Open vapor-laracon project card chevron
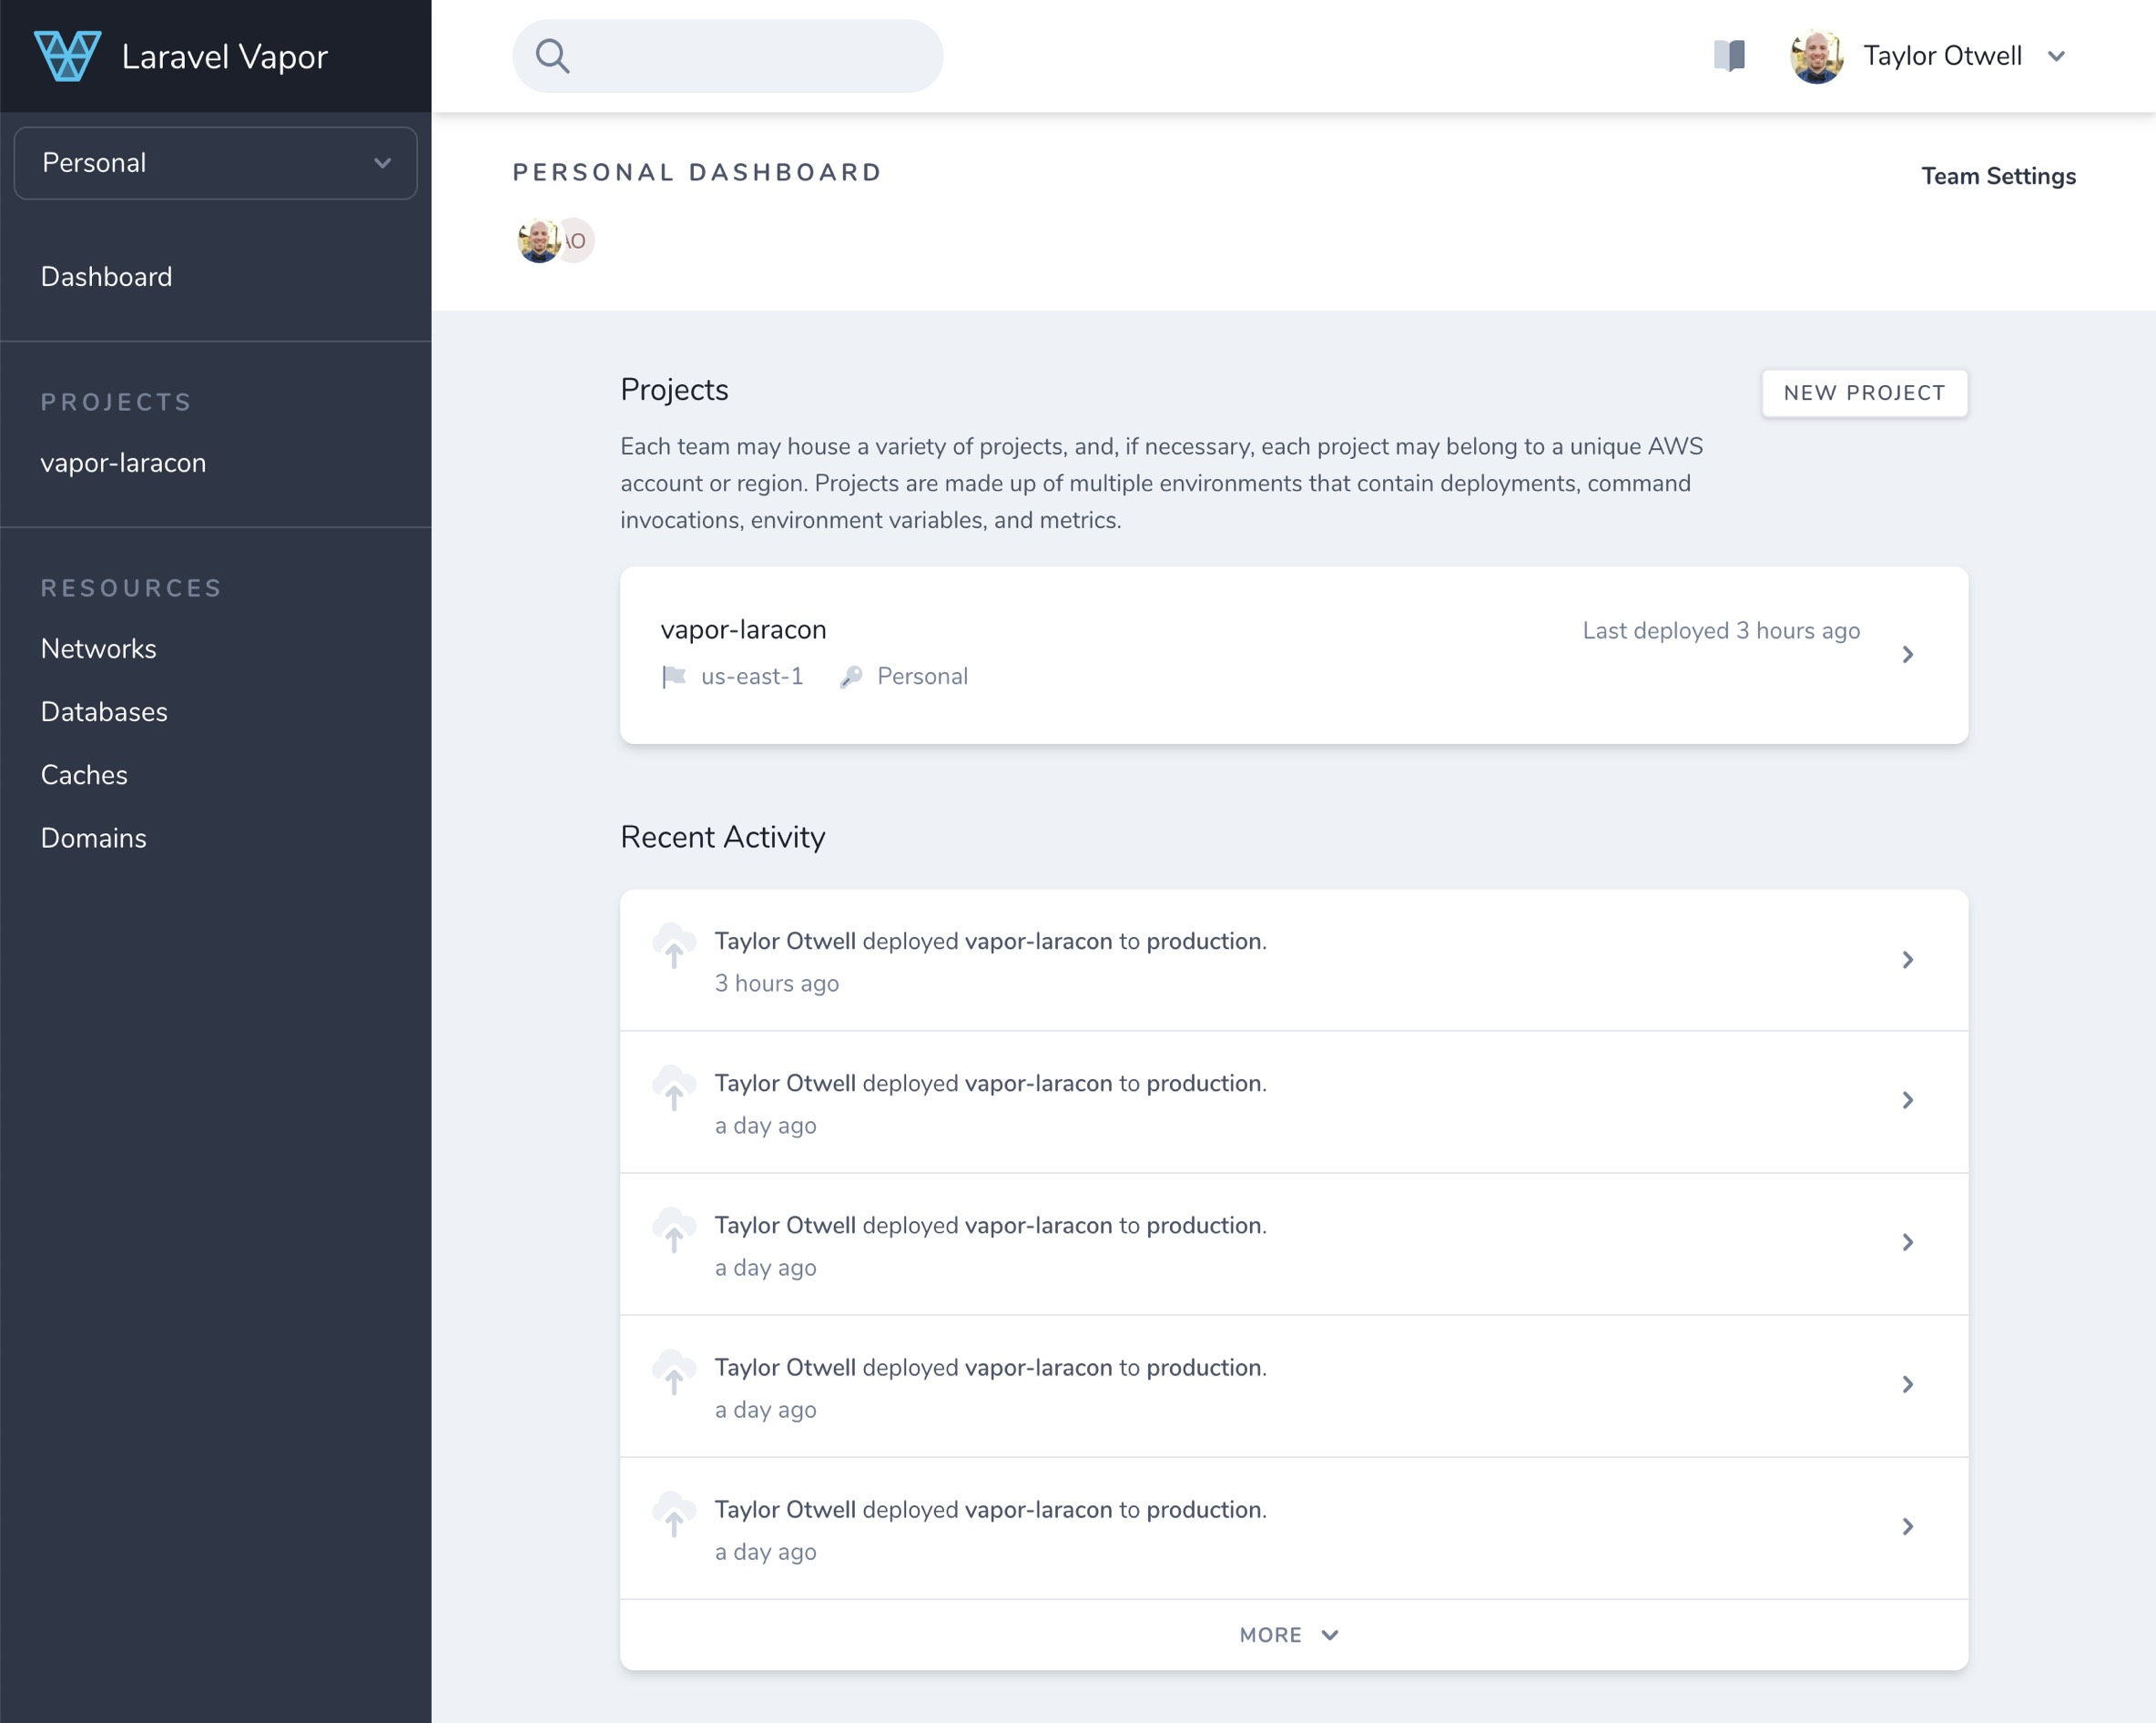 pyautogui.click(x=1908, y=654)
